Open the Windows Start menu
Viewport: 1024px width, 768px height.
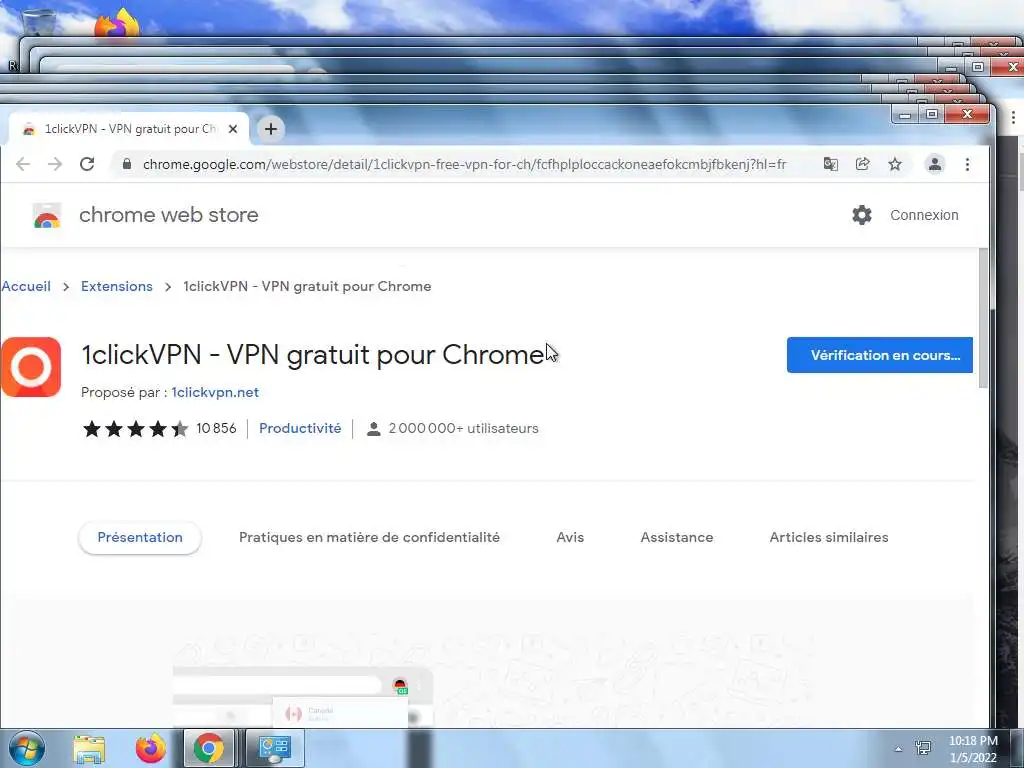[x=26, y=748]
